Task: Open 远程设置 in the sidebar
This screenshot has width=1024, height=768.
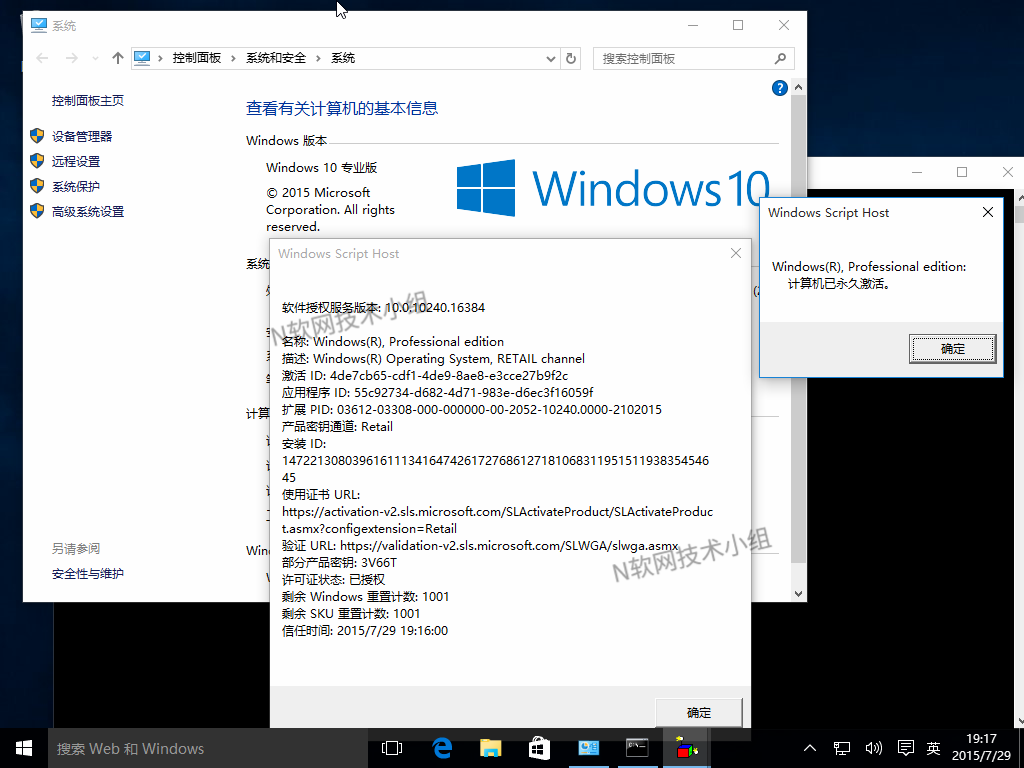Action: point(76,161)
